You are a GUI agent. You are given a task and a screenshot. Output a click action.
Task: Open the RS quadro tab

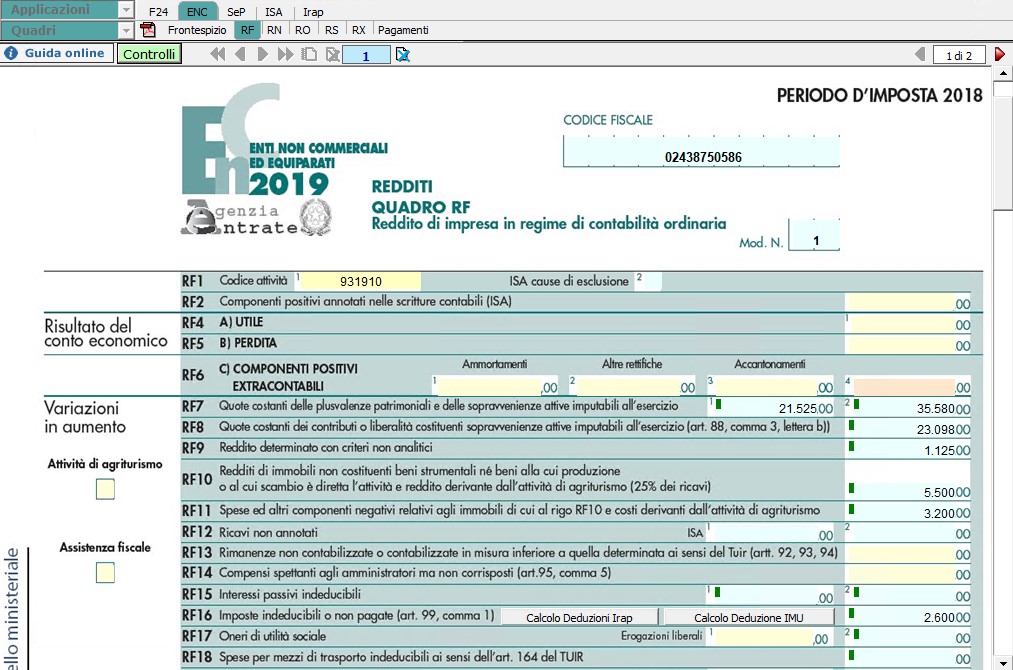tap(331, 30)
